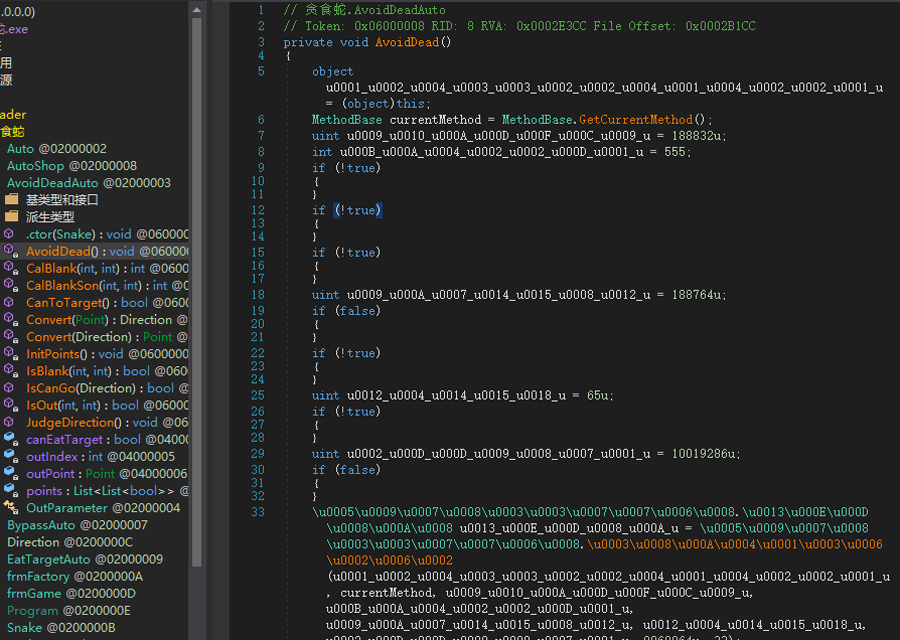Click the field icon beside canEatTarget

click(10, 440)
